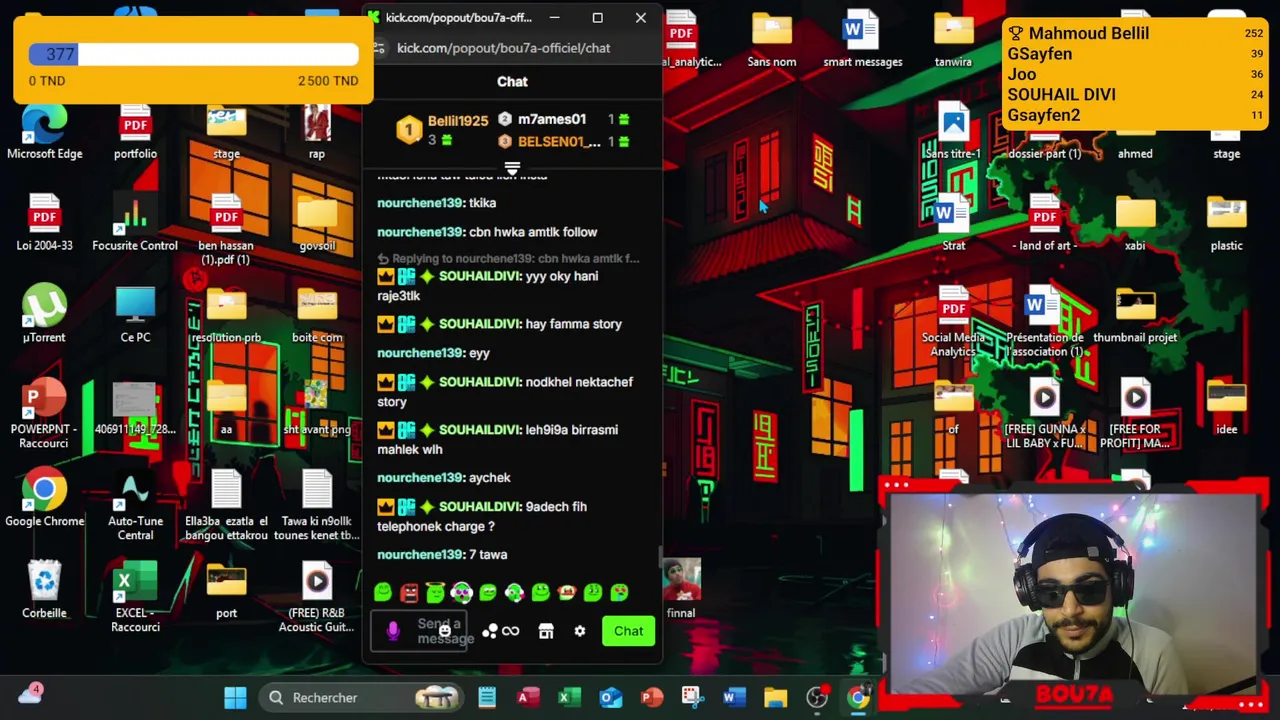The image size is (1280, 720).
Task: Select the smart messages Word document
Action: coord(862,40)
